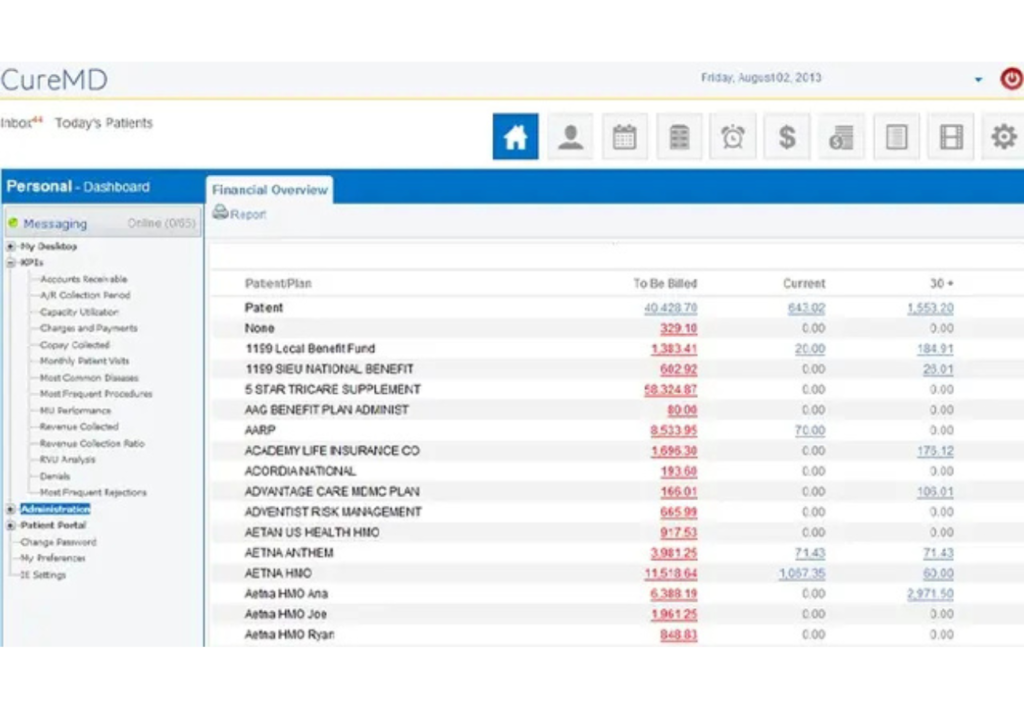Select Most Frequent Procedures item
The image size is (1024, 709).
click(96, 394)
